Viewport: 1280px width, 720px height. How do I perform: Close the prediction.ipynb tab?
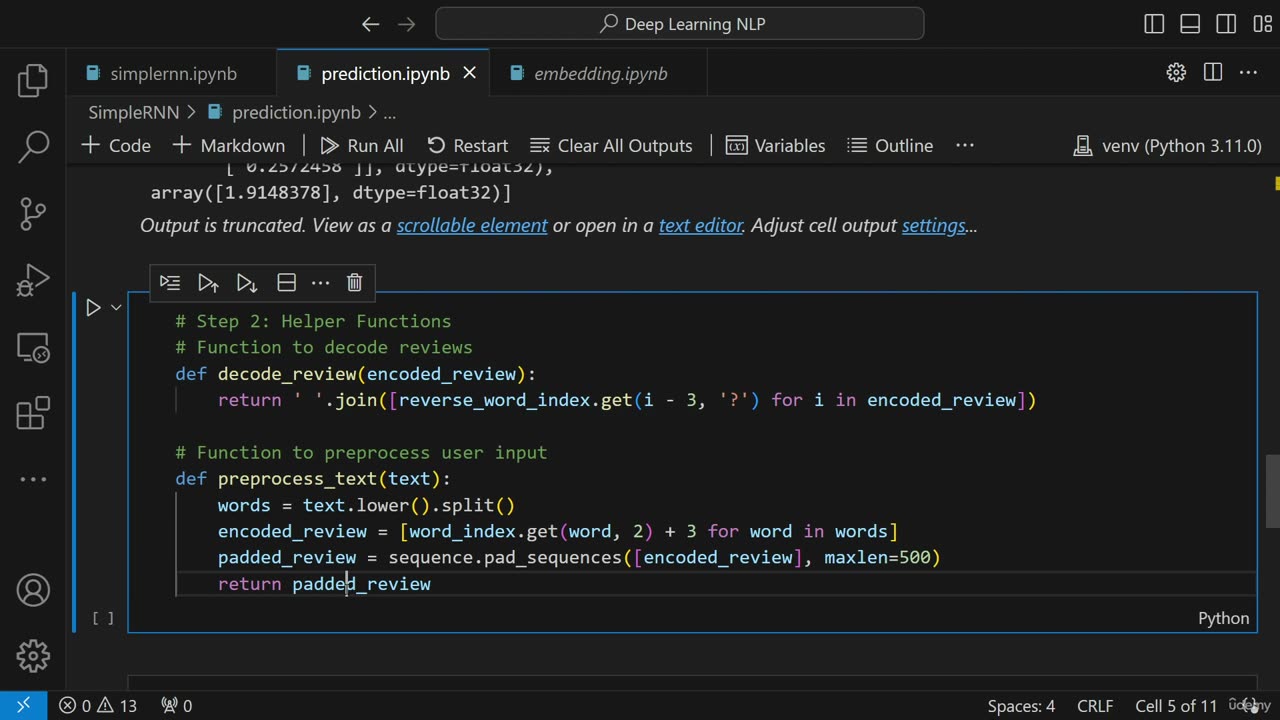pos(469,73)
